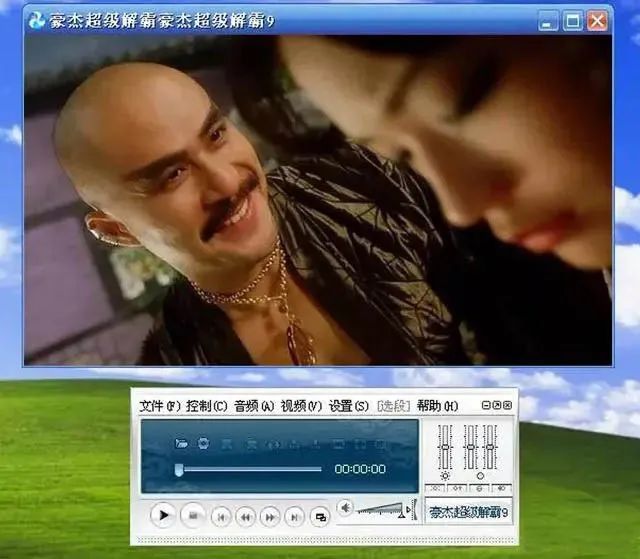Click the leftmost small button under sun icon
640x559 pixels.
click(x=435, y=488)
